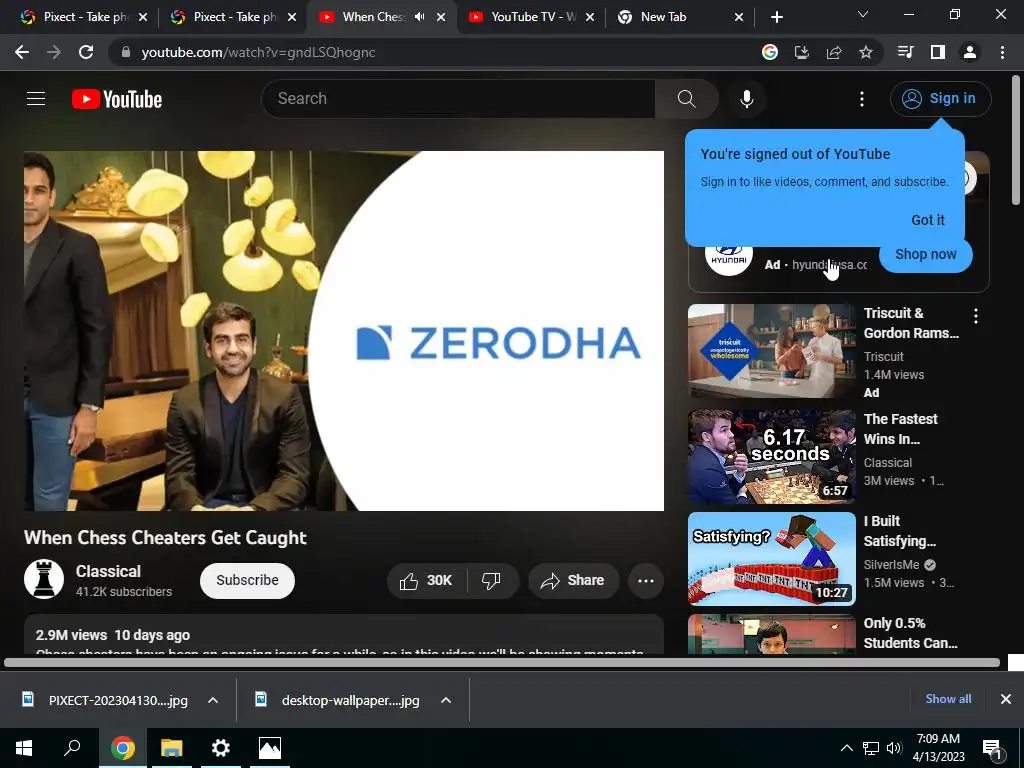Mute the When Chess tab audio
1024x768 pixels.
tap(420, 17)
